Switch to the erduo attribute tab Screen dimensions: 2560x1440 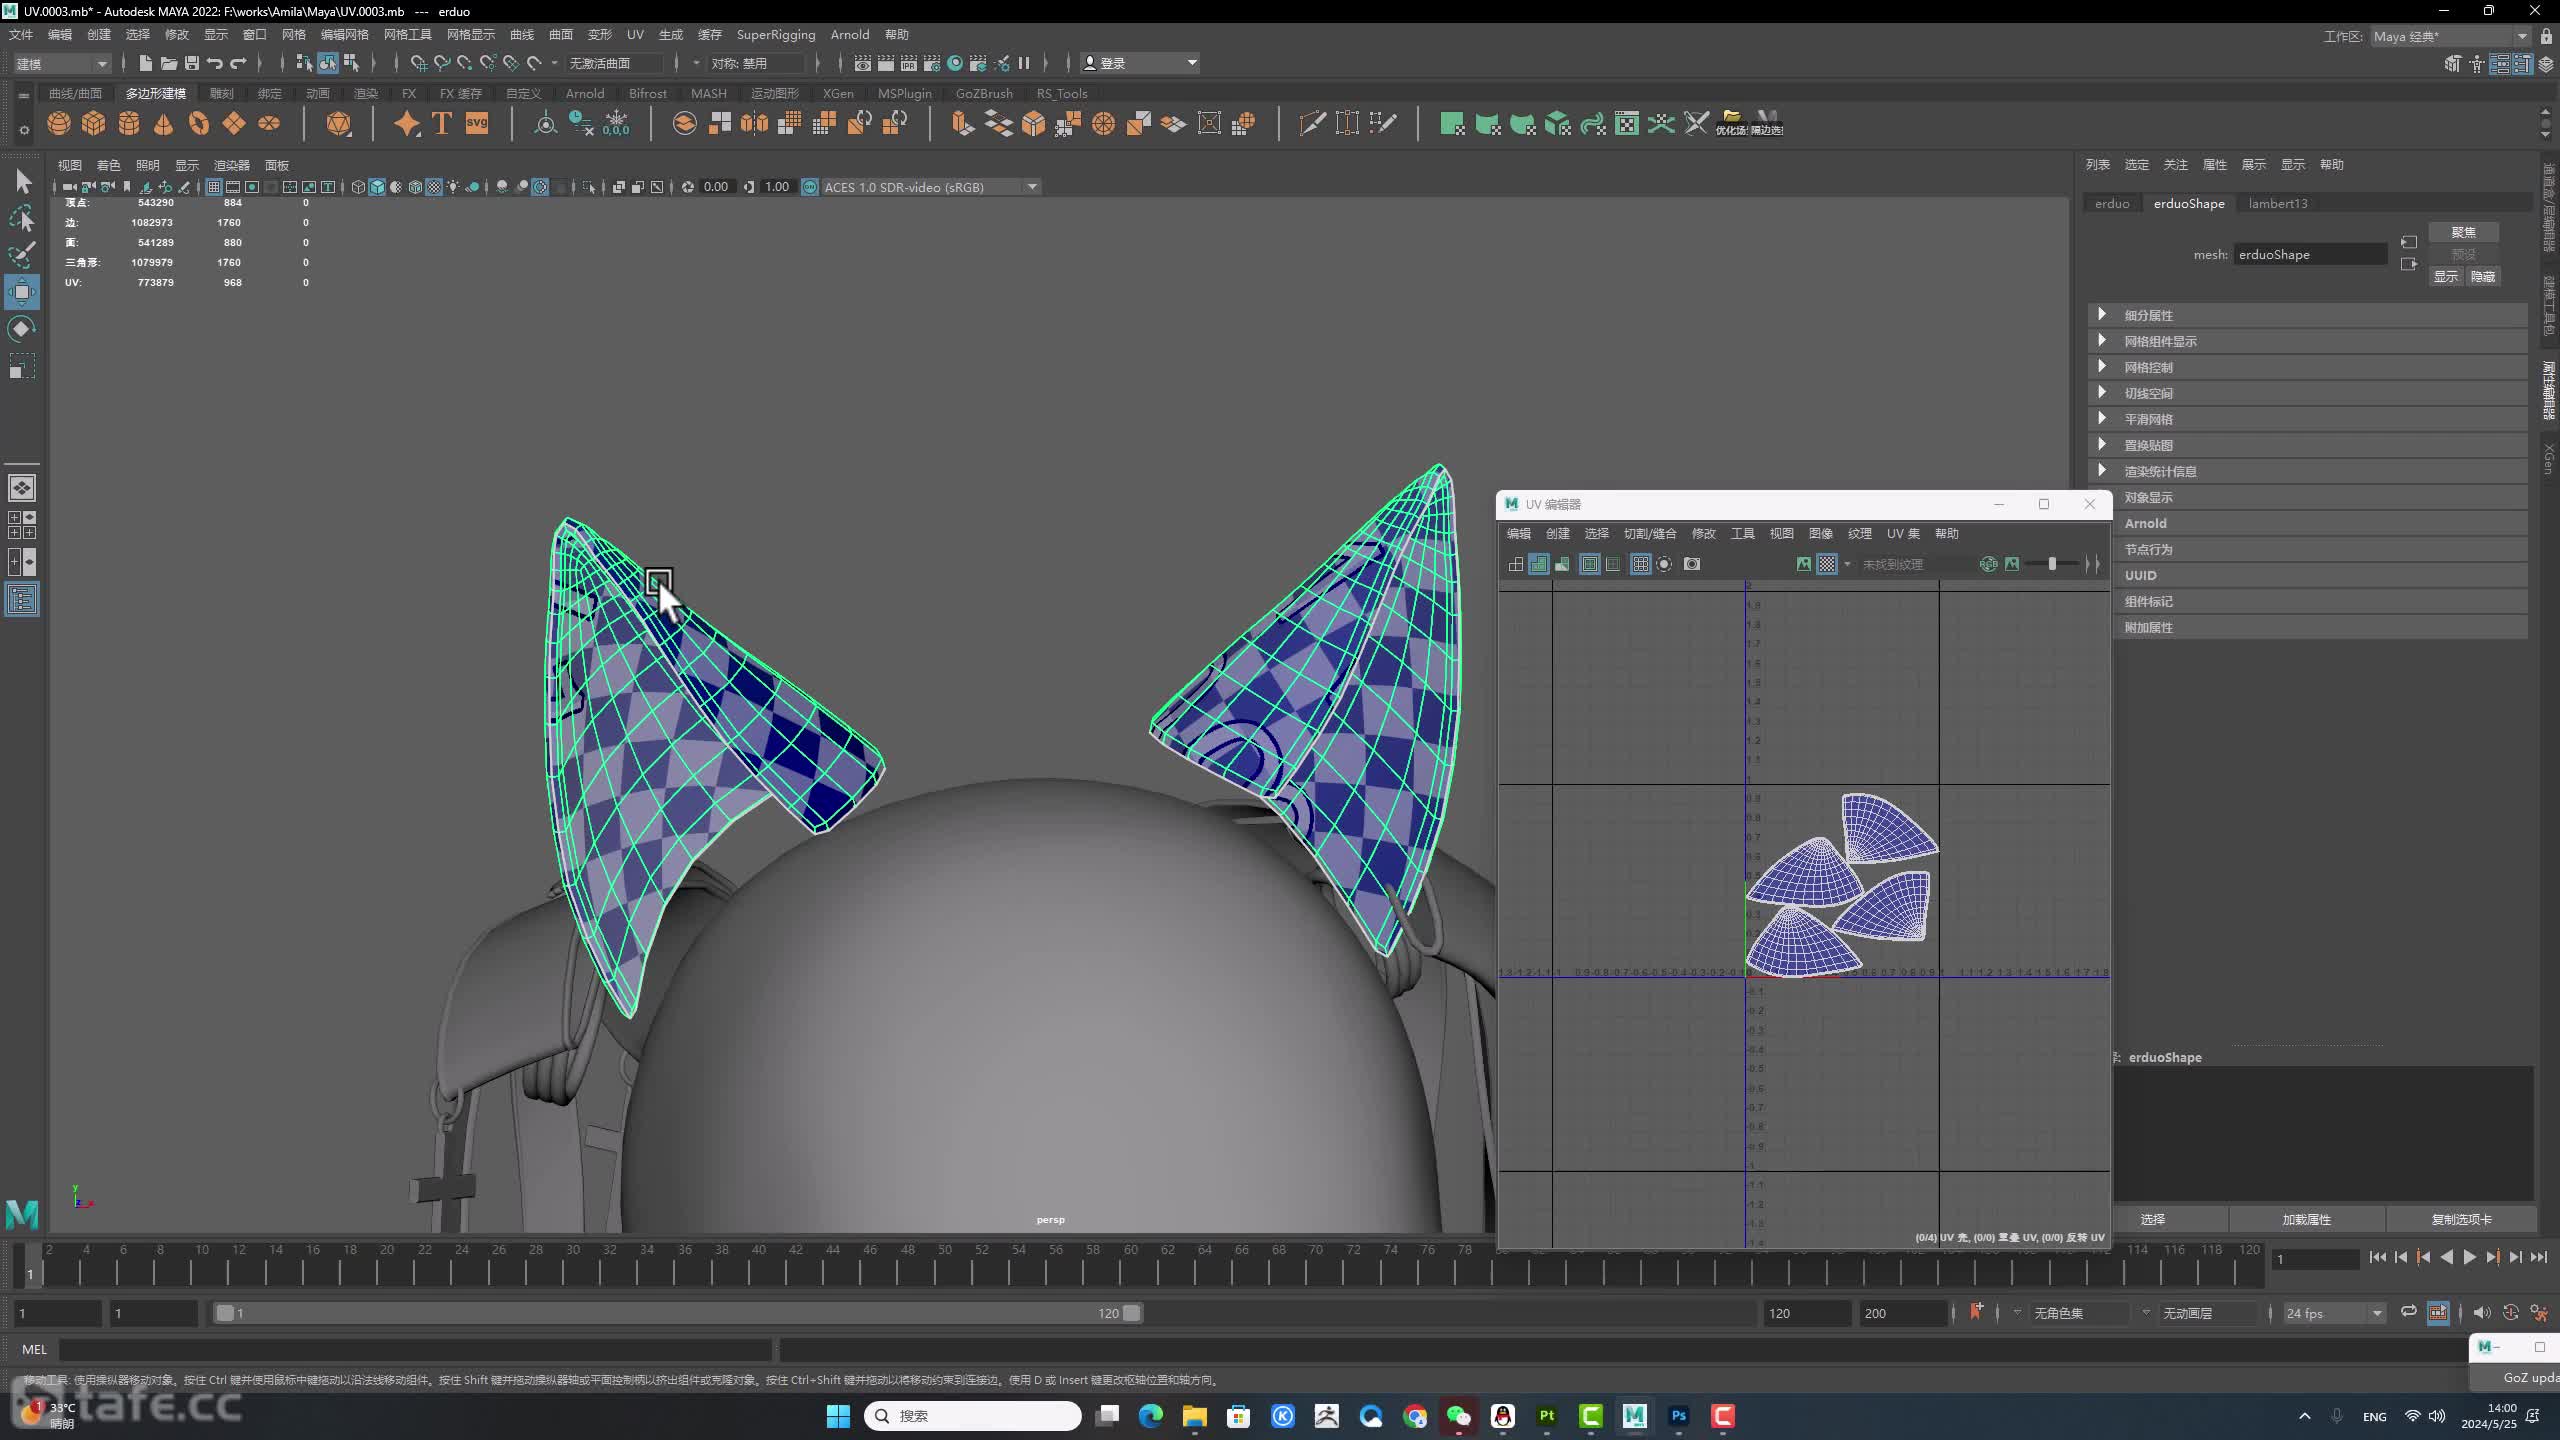(2112, 203)
